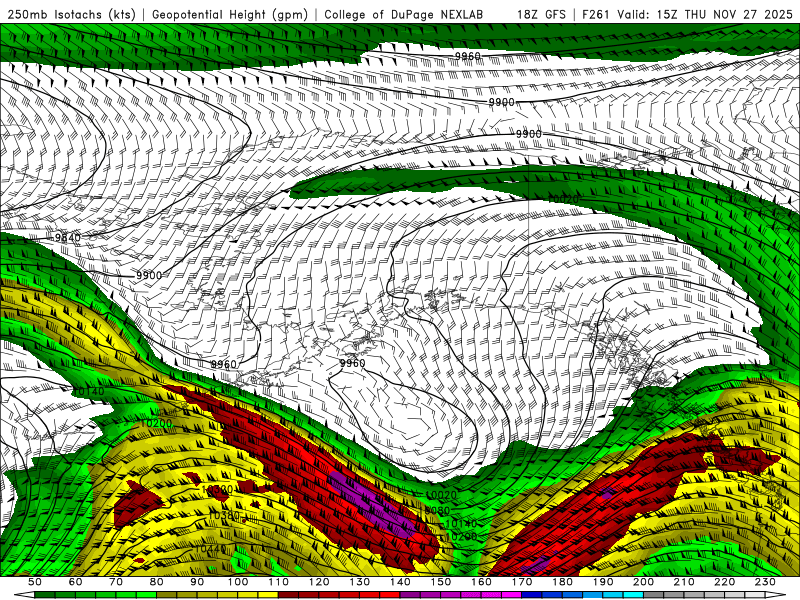Click the colorbar value 160
The image size is (800, 600).
point(481,582)
